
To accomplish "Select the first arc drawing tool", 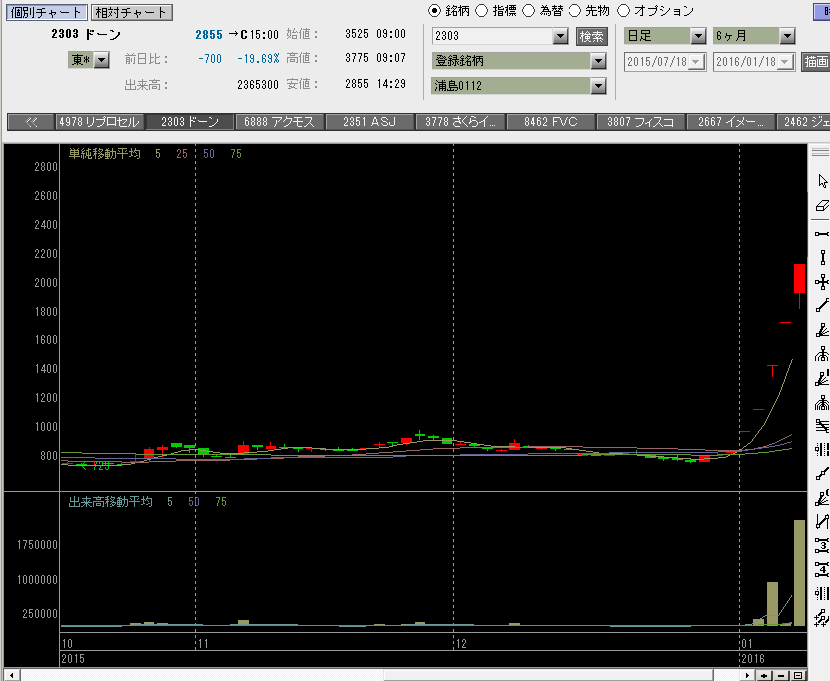I will [x=822, y=354].
